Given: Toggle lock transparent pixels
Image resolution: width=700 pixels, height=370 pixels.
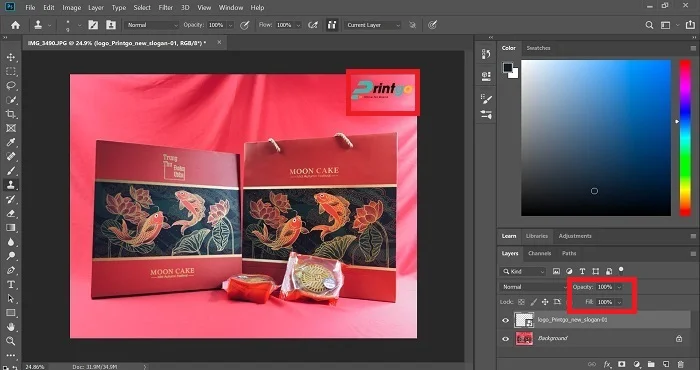Looking at the screenshot, I should click(x=521, y=302).
